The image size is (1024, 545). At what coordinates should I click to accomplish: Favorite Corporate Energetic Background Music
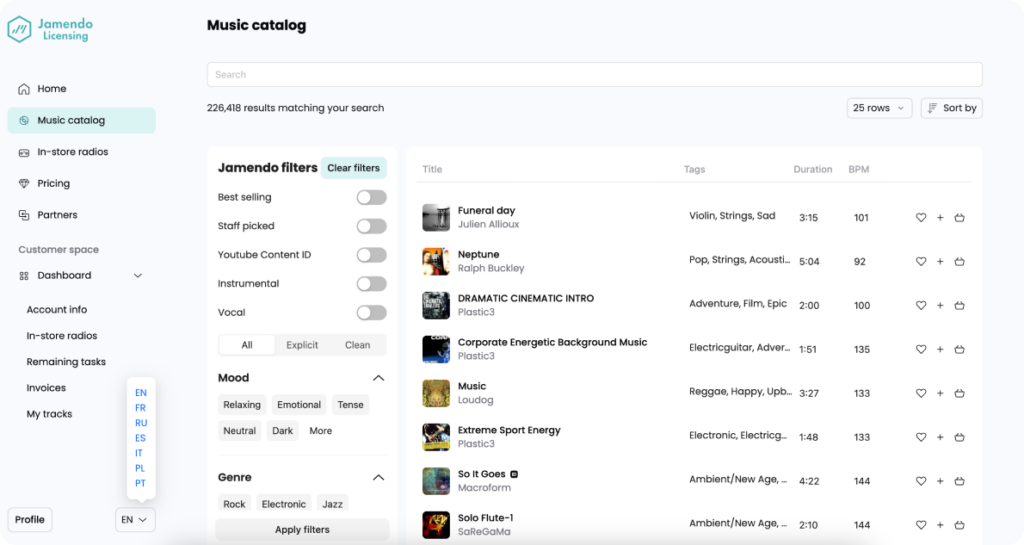[x=921, y=349]
